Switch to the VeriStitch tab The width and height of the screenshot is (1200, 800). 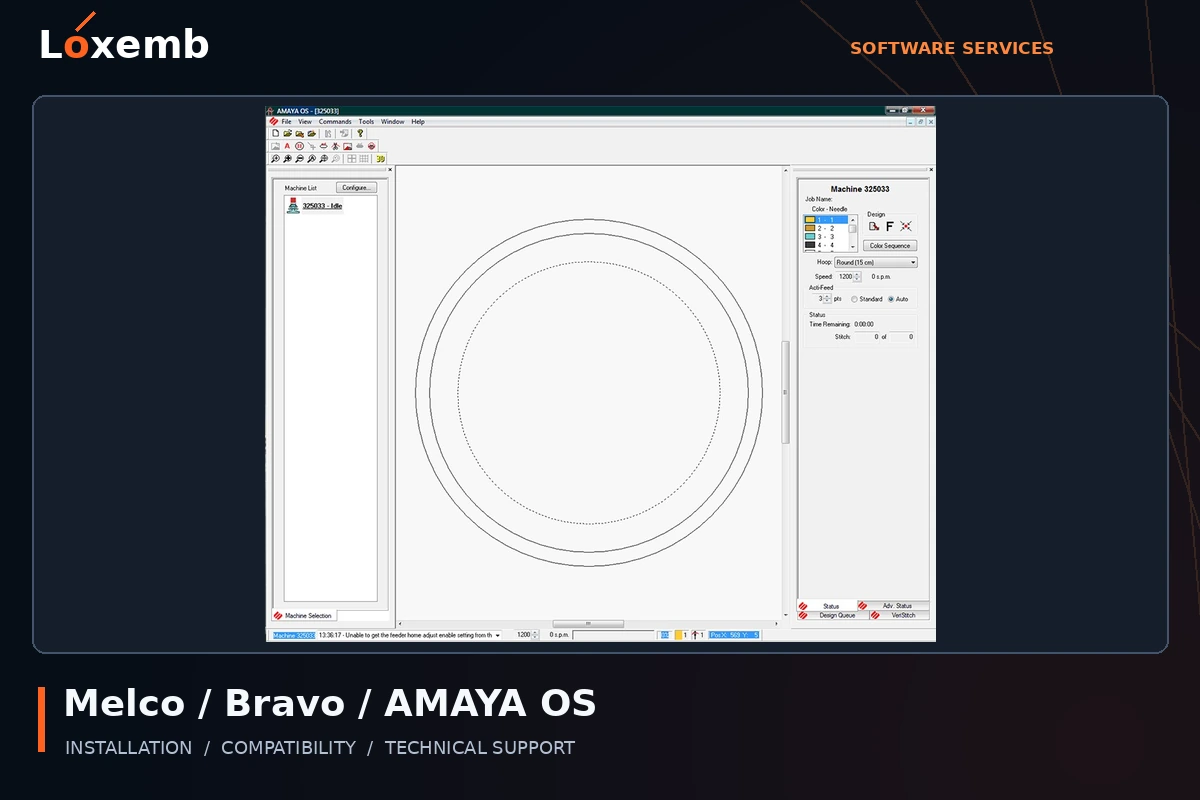point(900,616)
